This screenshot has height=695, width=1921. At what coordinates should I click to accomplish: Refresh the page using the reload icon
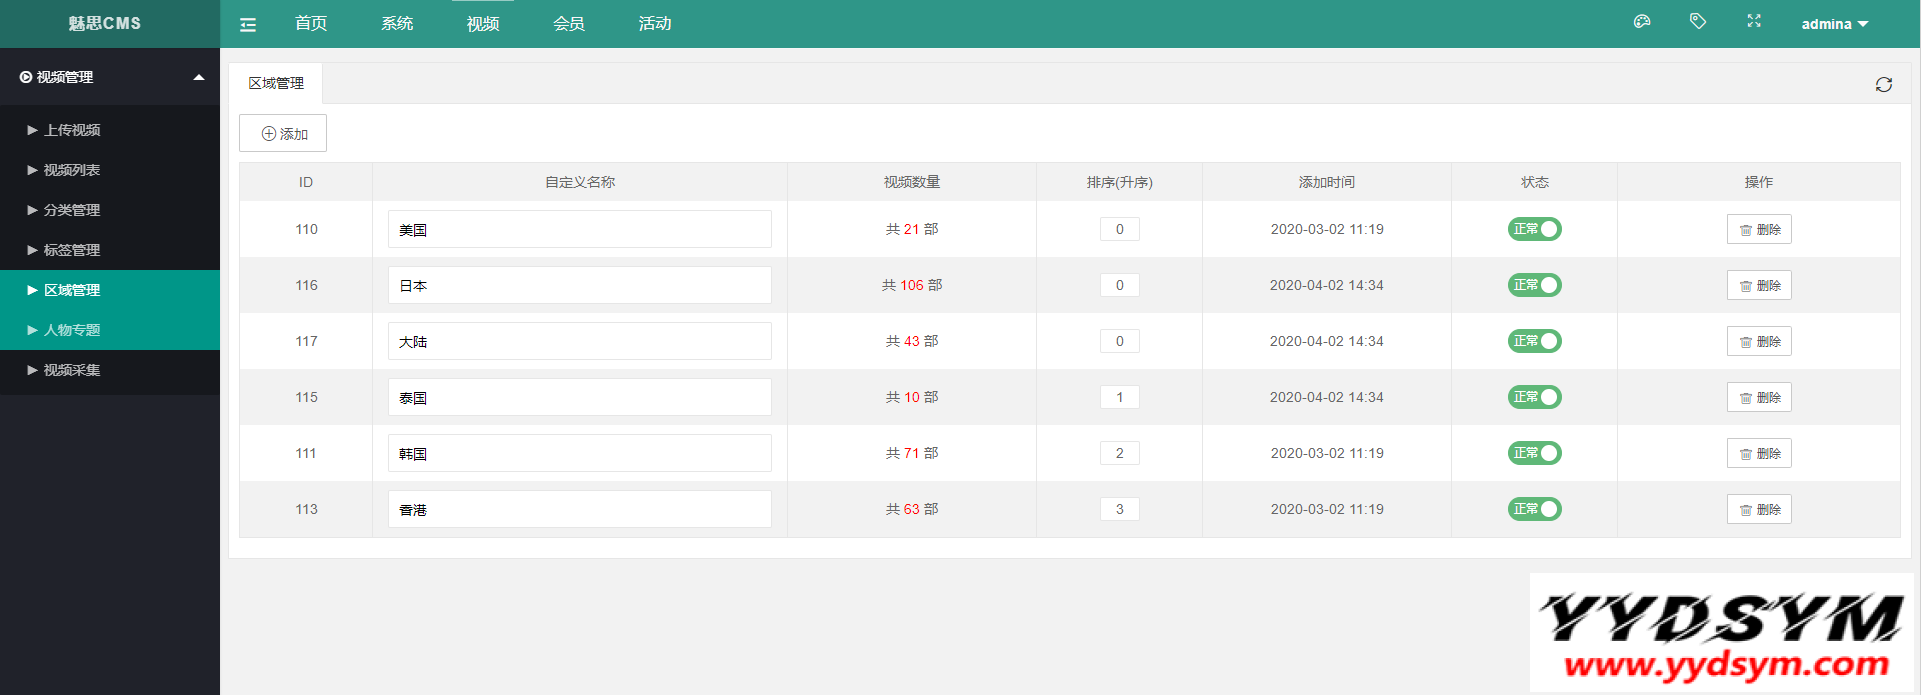[1884, 85]
